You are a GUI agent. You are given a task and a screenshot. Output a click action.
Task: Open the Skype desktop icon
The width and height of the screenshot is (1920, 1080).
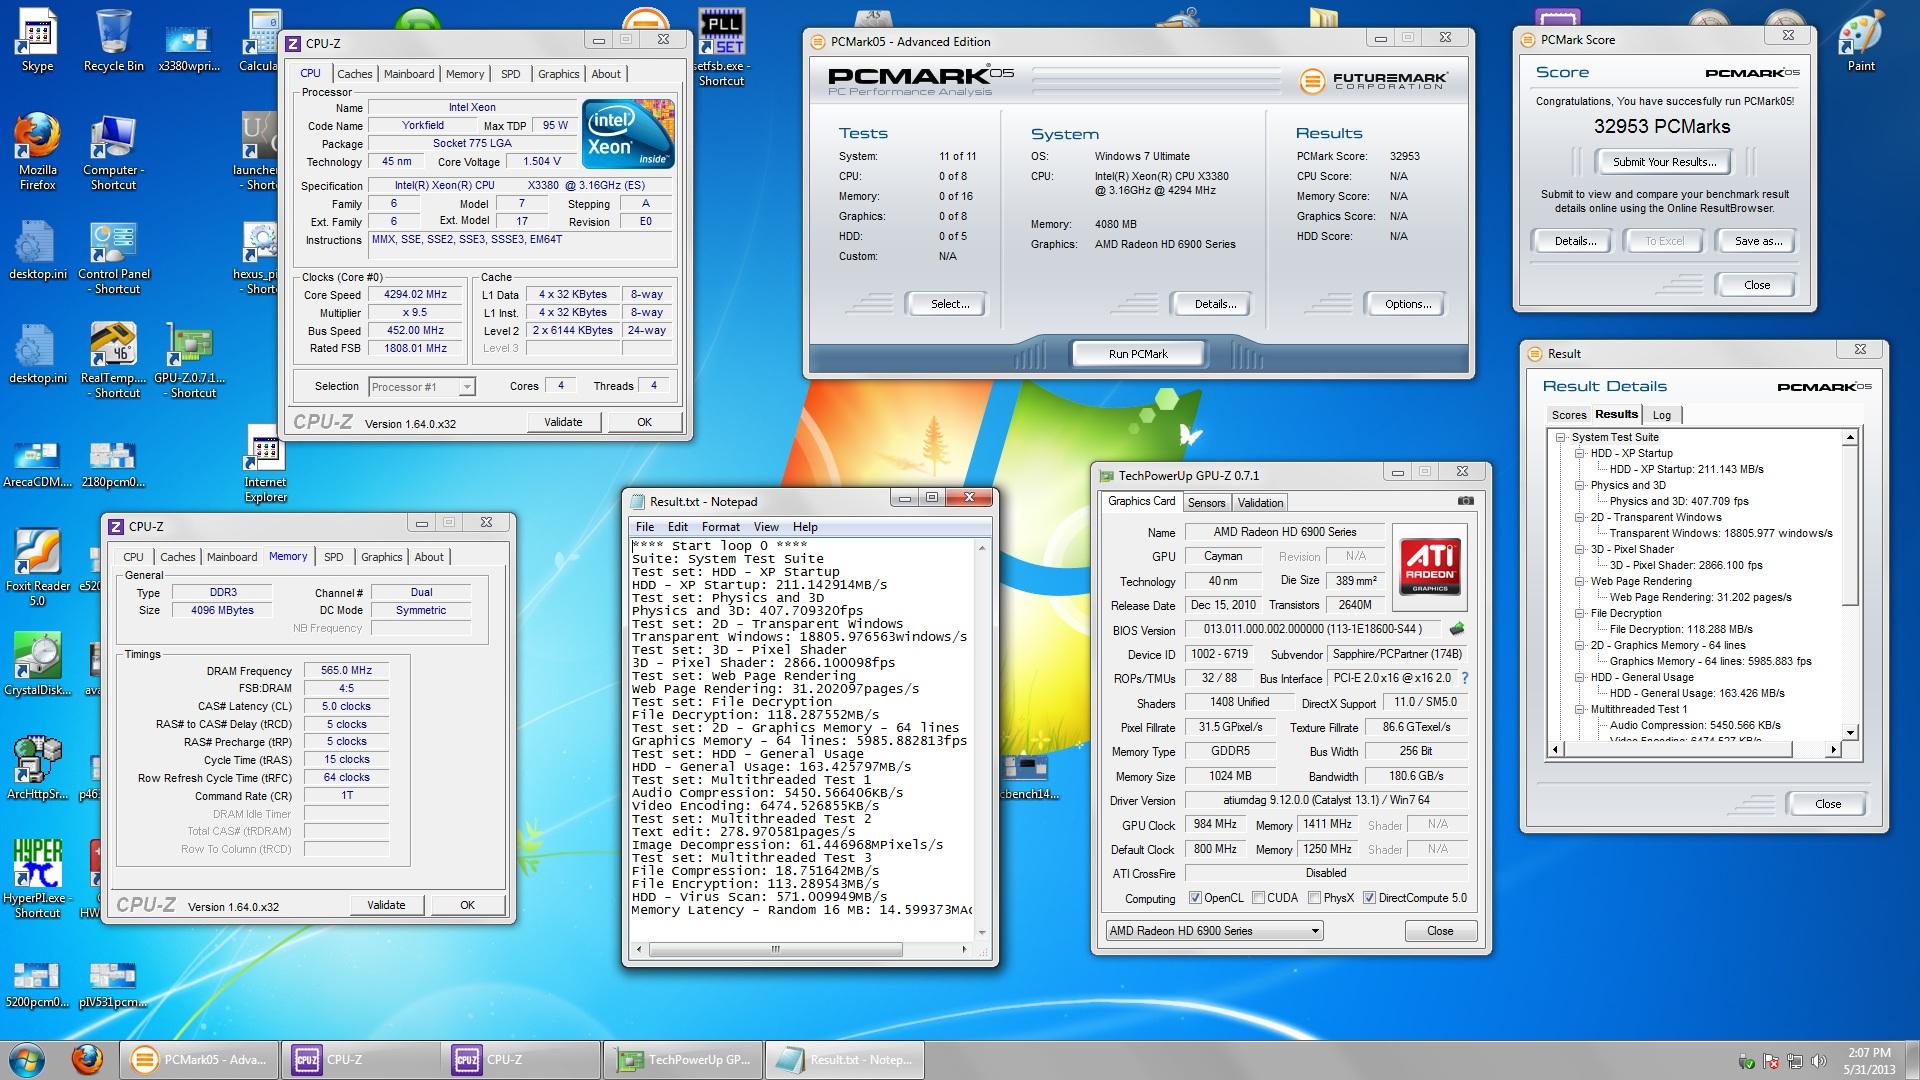tap(37, 40)
